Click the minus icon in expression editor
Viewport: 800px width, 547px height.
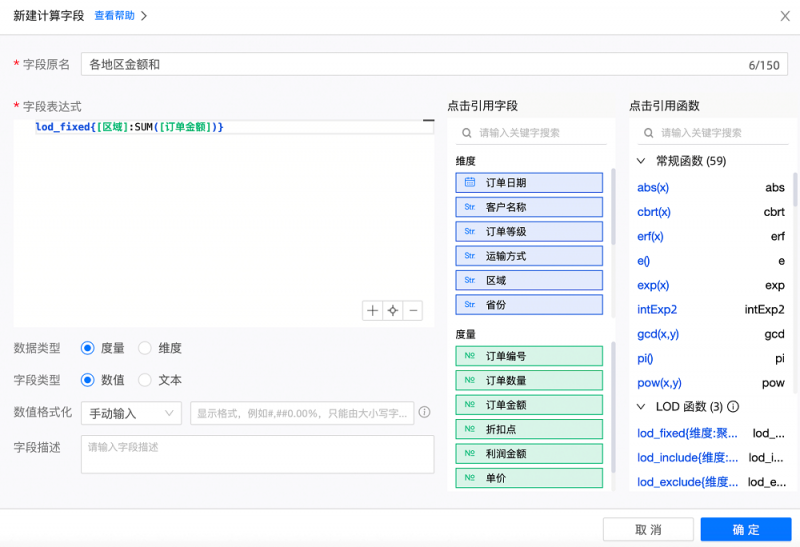click(x=413, y=311)
